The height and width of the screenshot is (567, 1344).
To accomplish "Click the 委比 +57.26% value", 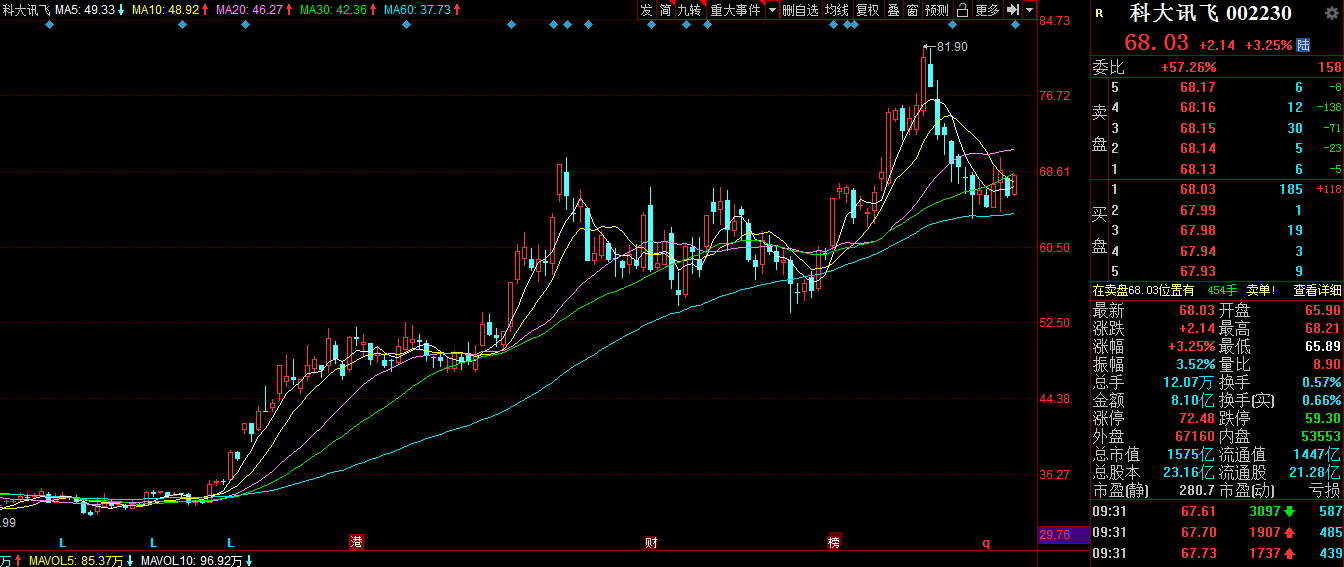I will click(1188, 68).
